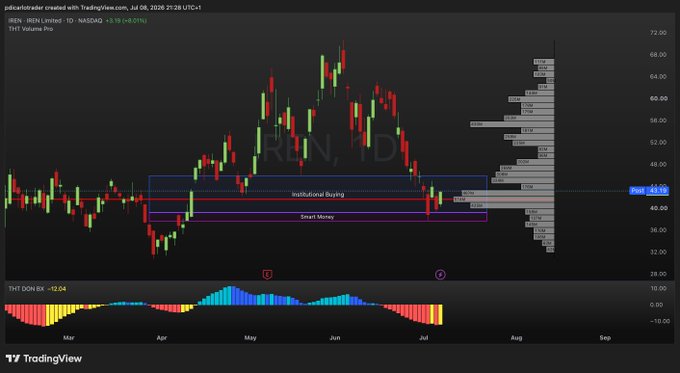The image size is (680, 373).
Task: Click the 56.00 price axis label
Action: pyautogui.click(x=658, y=121)
